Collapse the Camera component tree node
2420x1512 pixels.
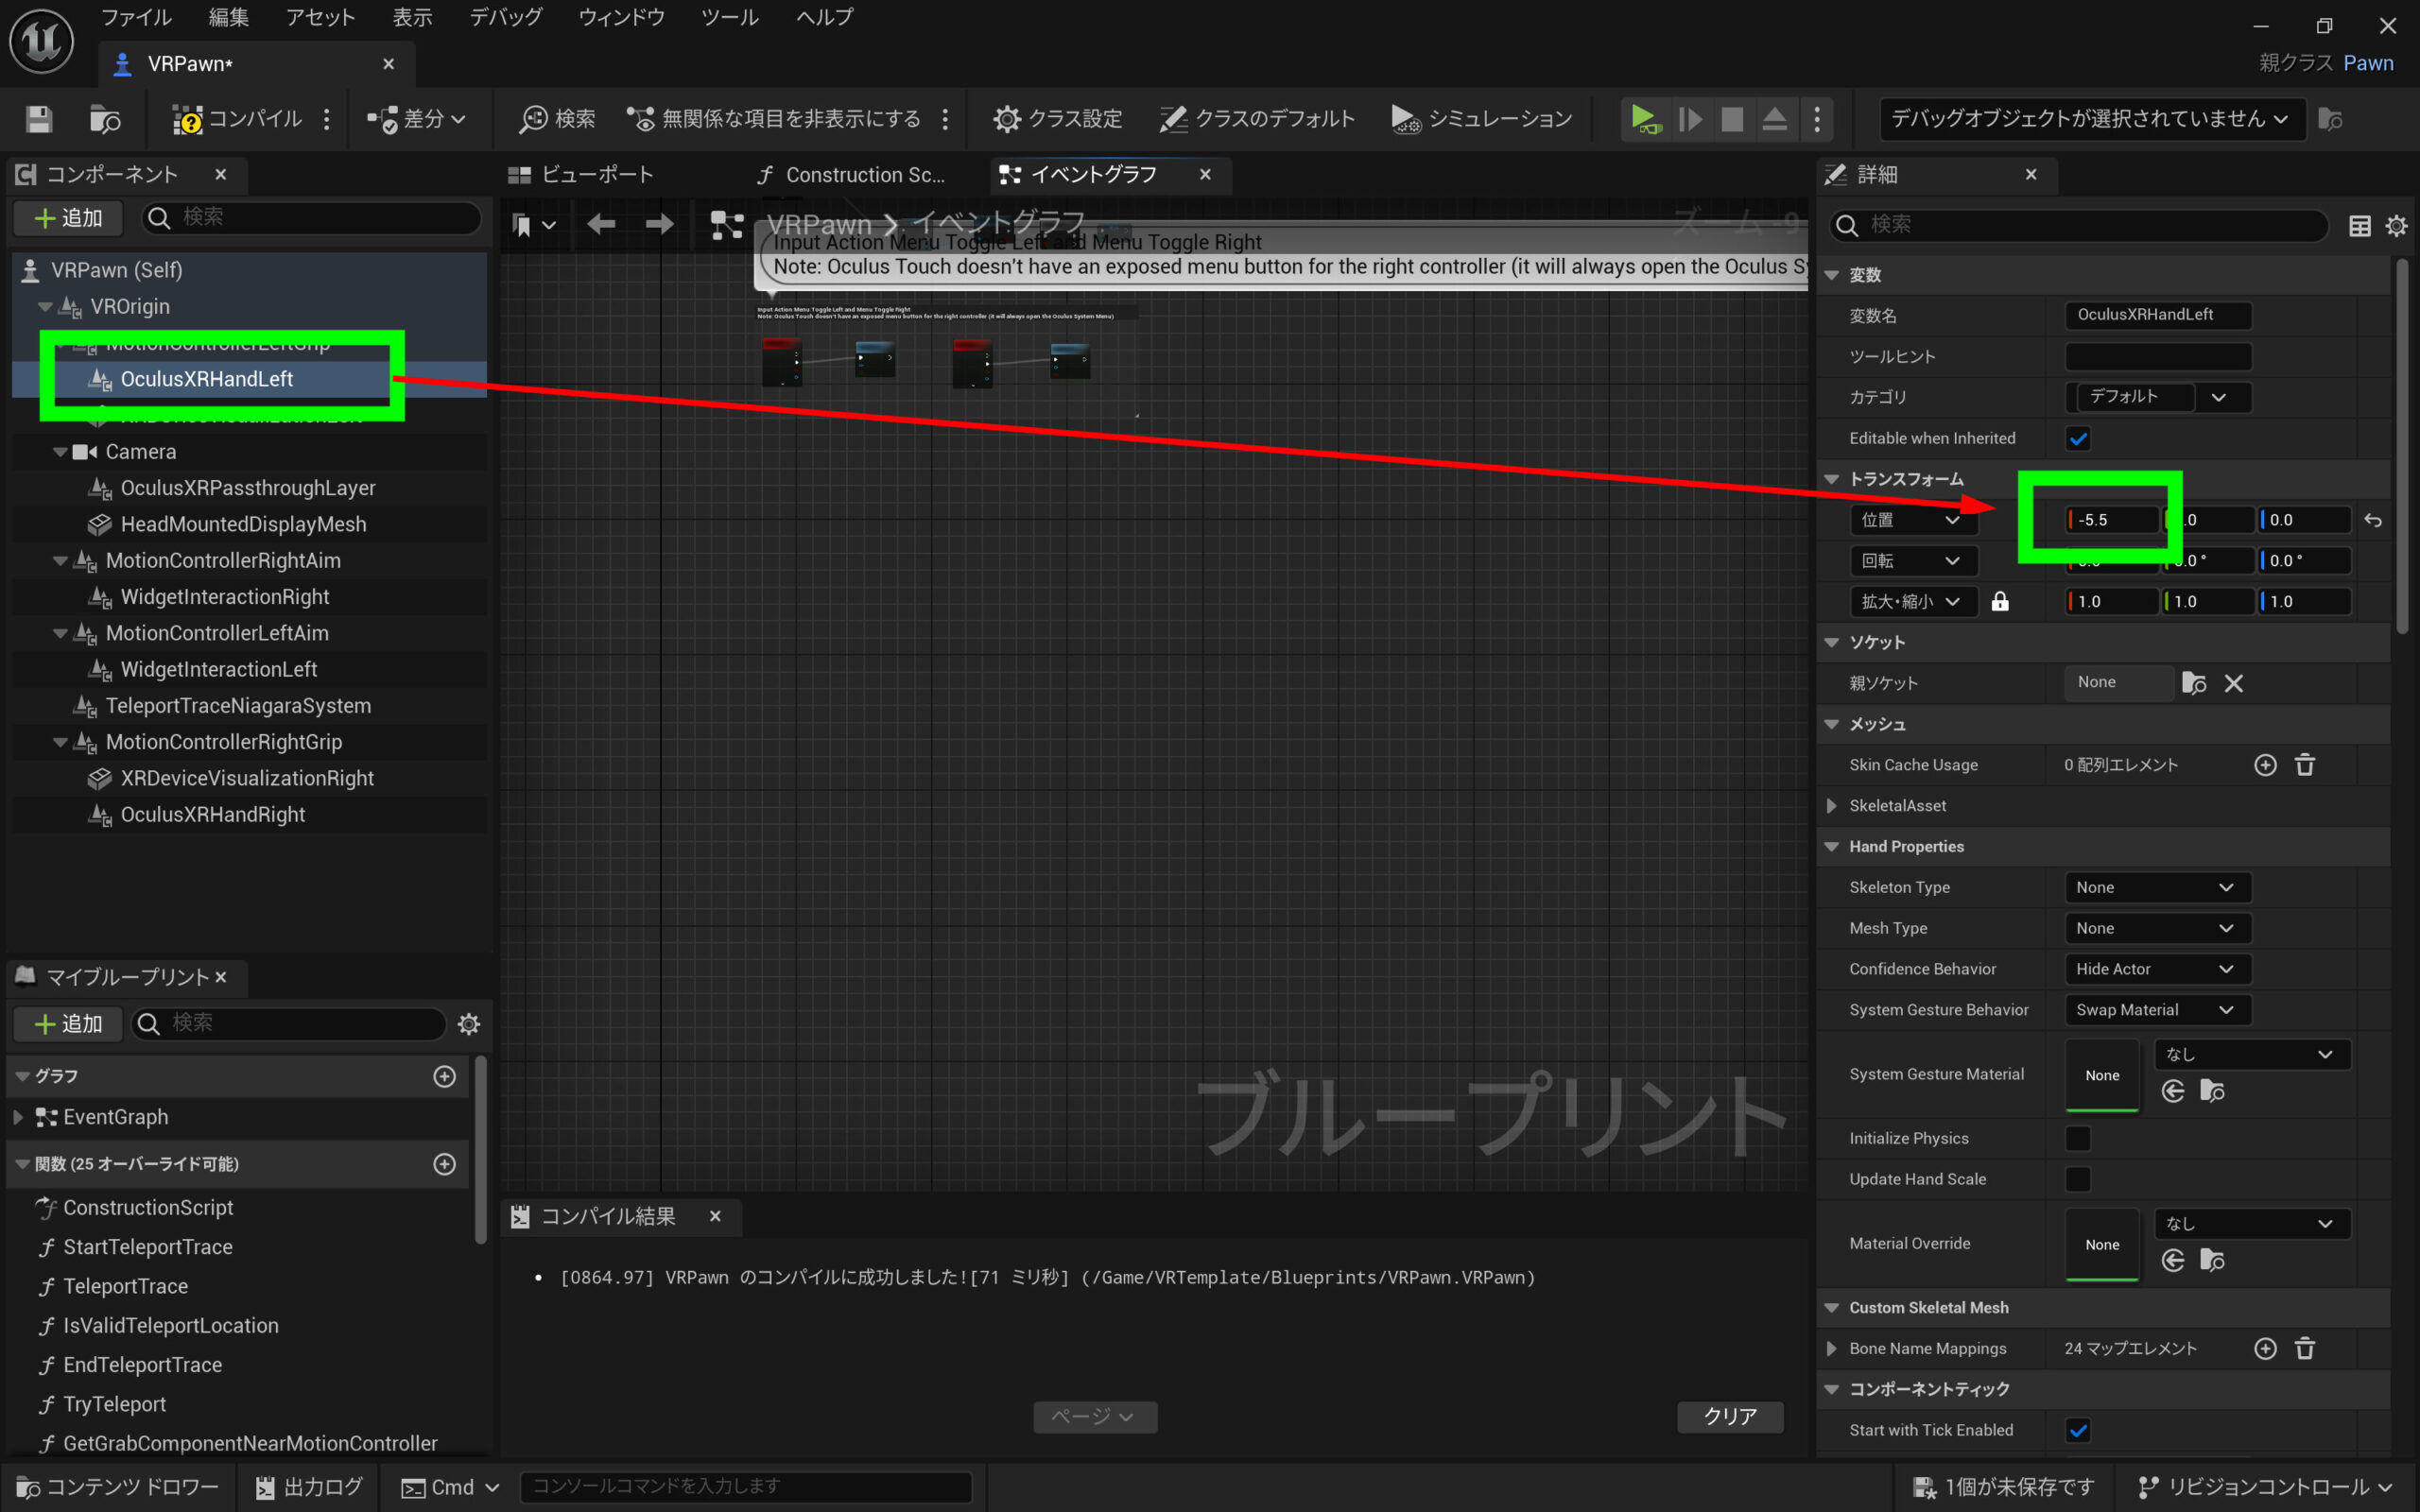click(60, 452)
